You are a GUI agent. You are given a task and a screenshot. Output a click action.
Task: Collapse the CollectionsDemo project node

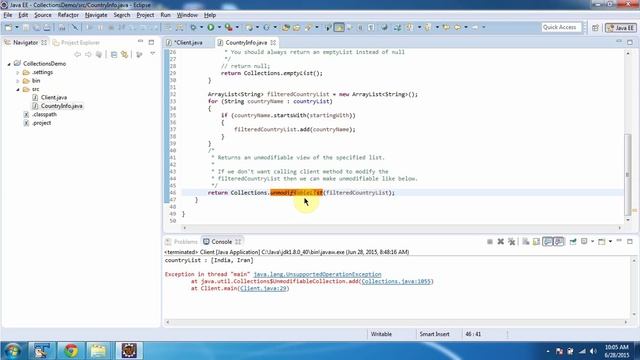tap(9, 64)
